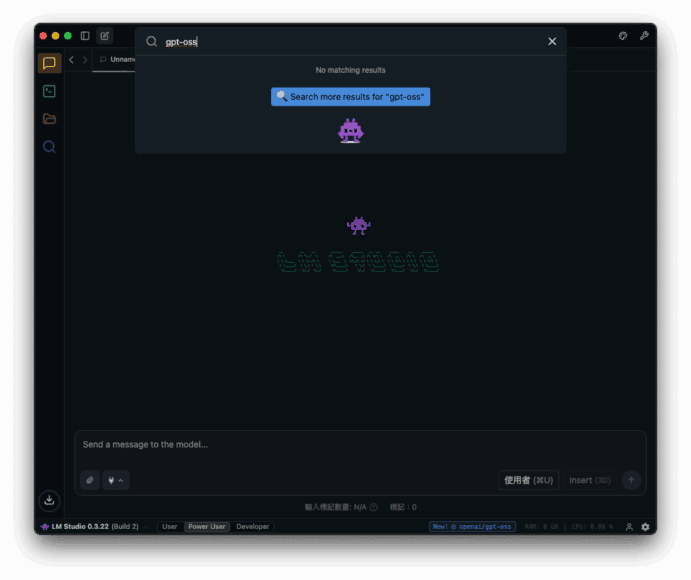
Task: Switch to Developer mode
Action: tap(253, 526)
